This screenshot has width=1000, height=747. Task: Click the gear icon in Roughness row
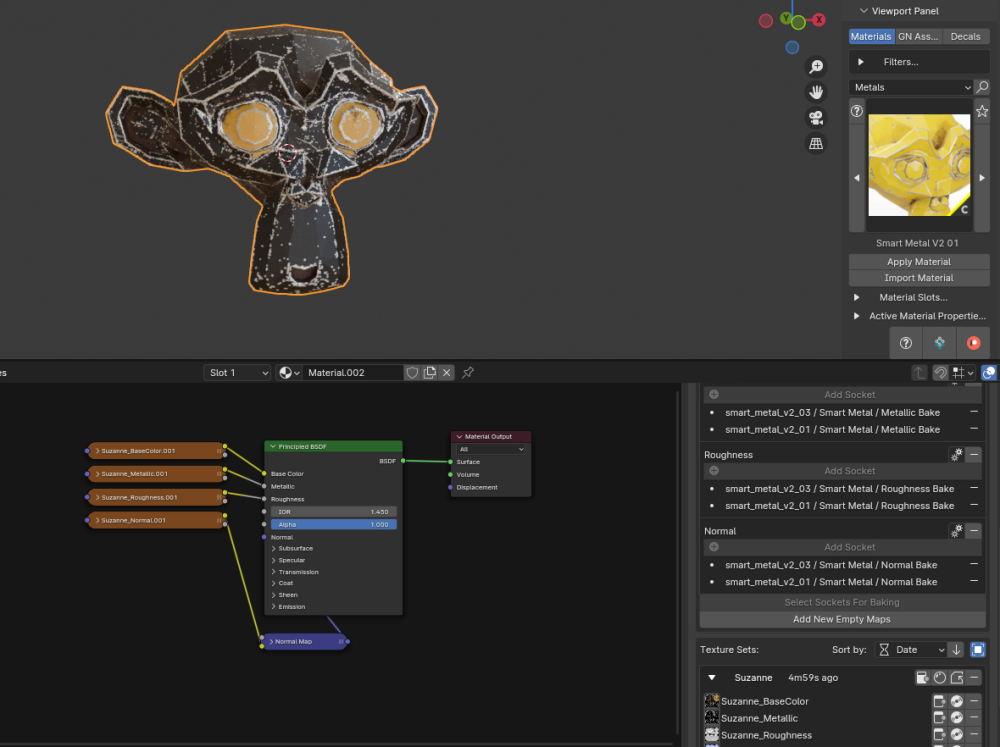point(956,455)
